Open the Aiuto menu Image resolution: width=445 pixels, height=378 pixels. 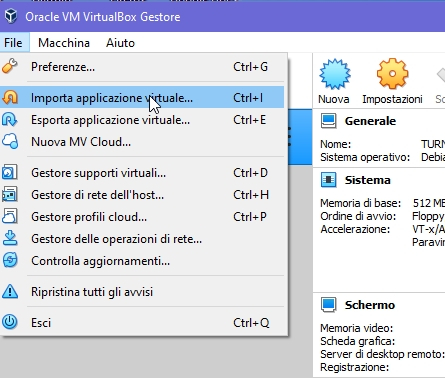[x=120, y=43]
